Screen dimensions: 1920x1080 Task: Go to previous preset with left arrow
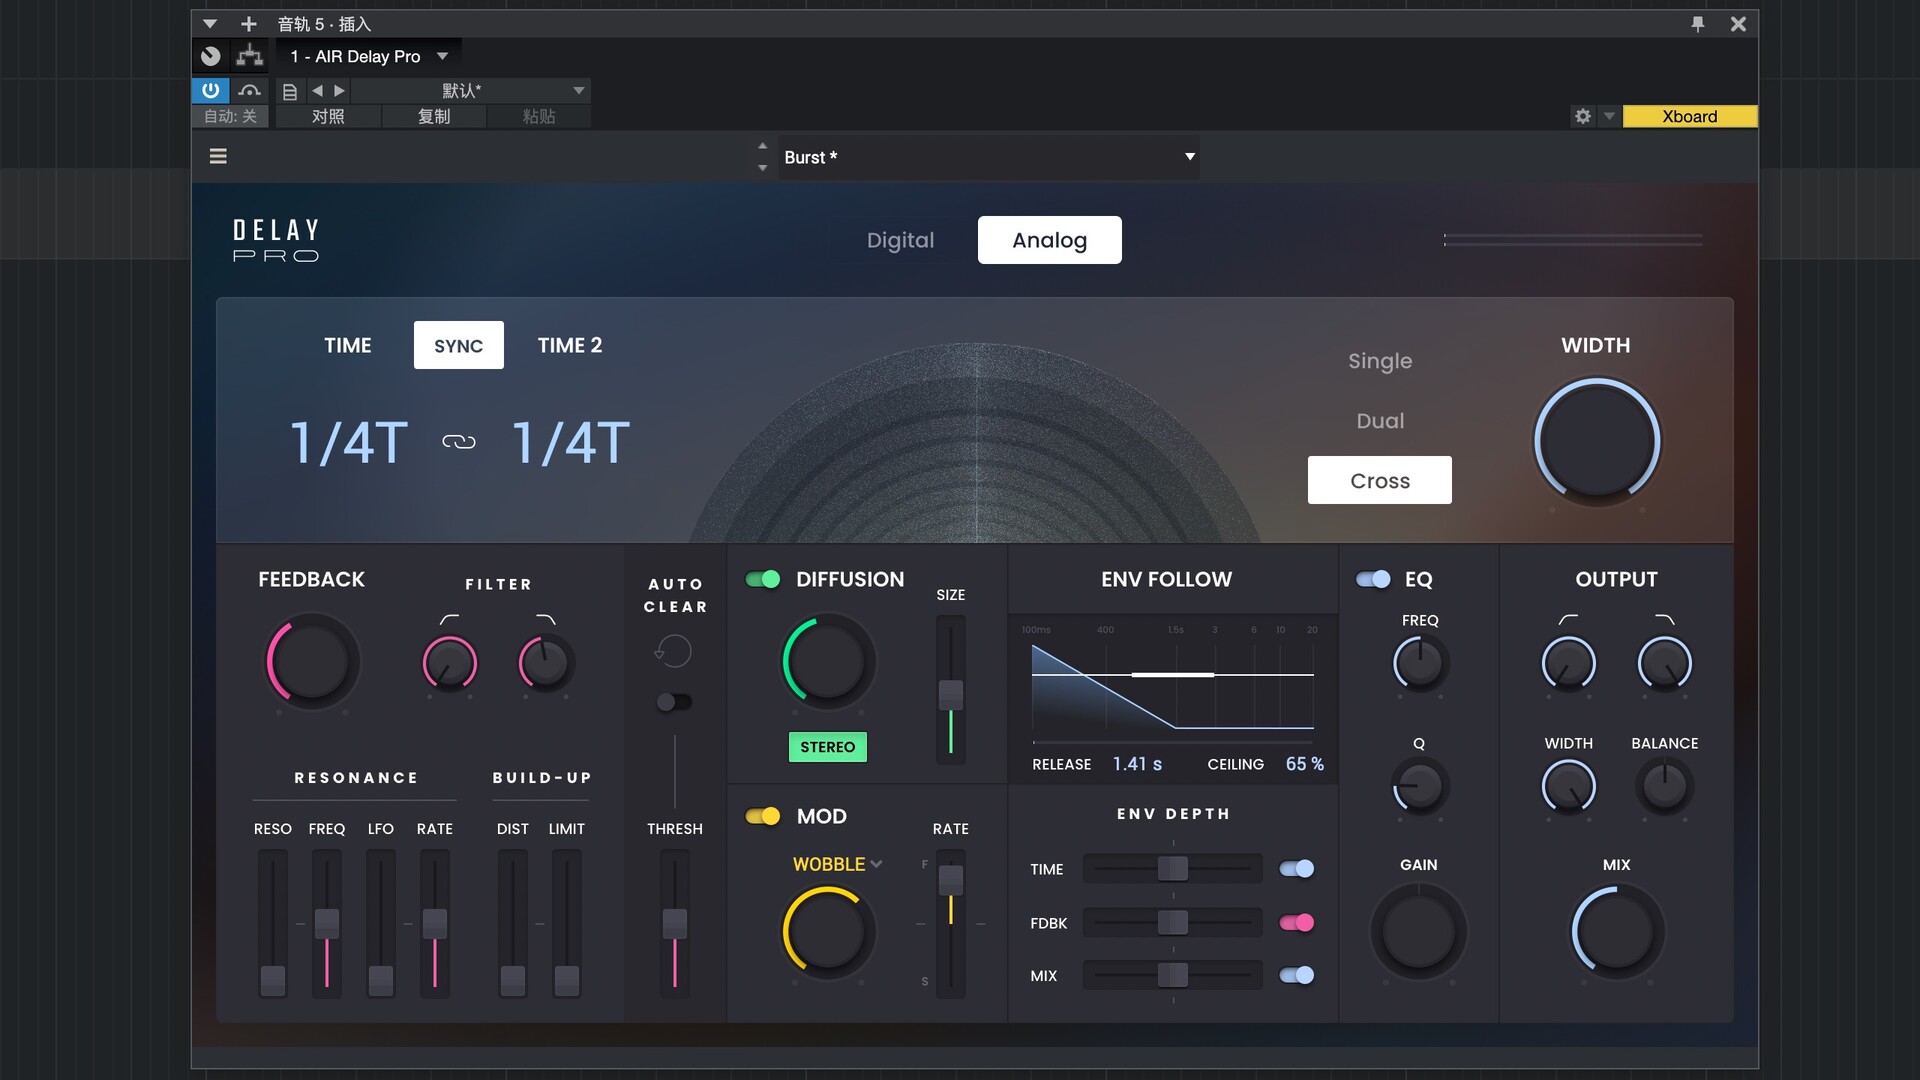(318, 90)
